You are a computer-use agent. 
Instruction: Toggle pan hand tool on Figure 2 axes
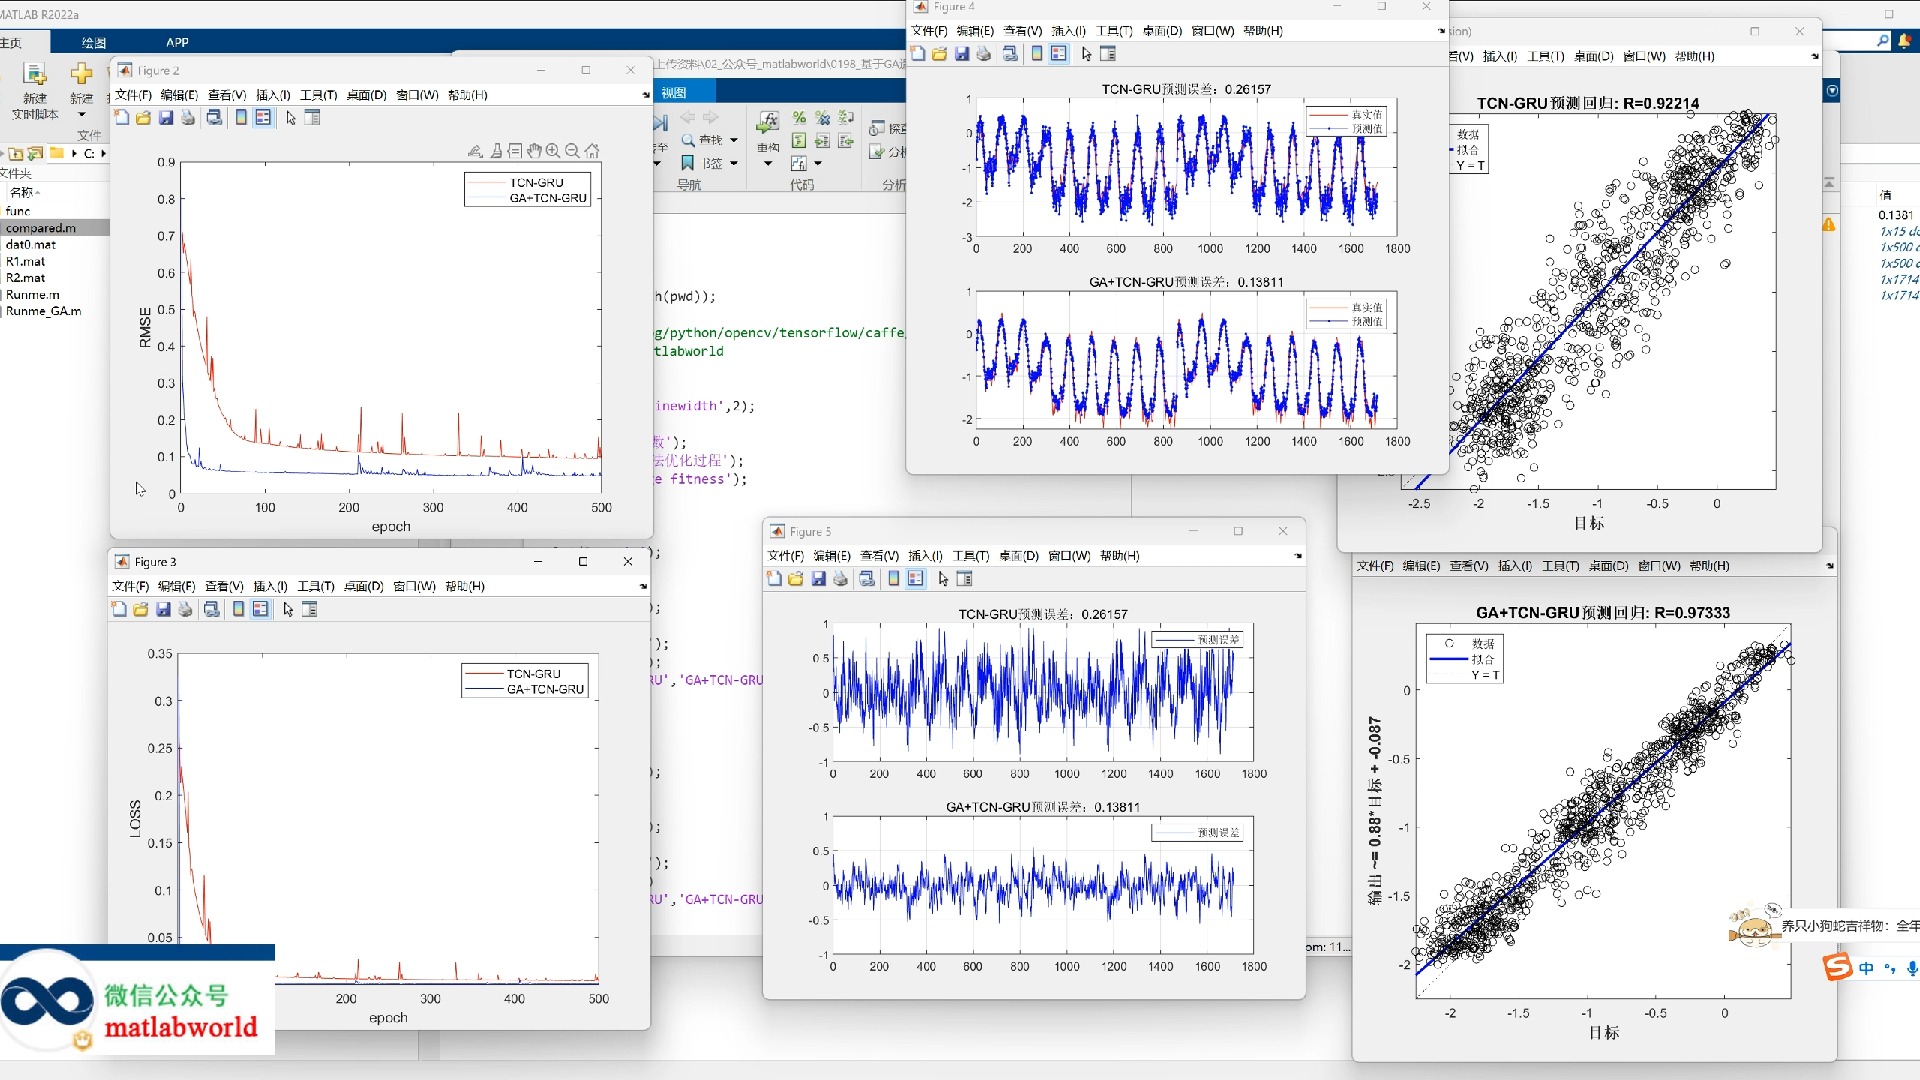point(534,151)
